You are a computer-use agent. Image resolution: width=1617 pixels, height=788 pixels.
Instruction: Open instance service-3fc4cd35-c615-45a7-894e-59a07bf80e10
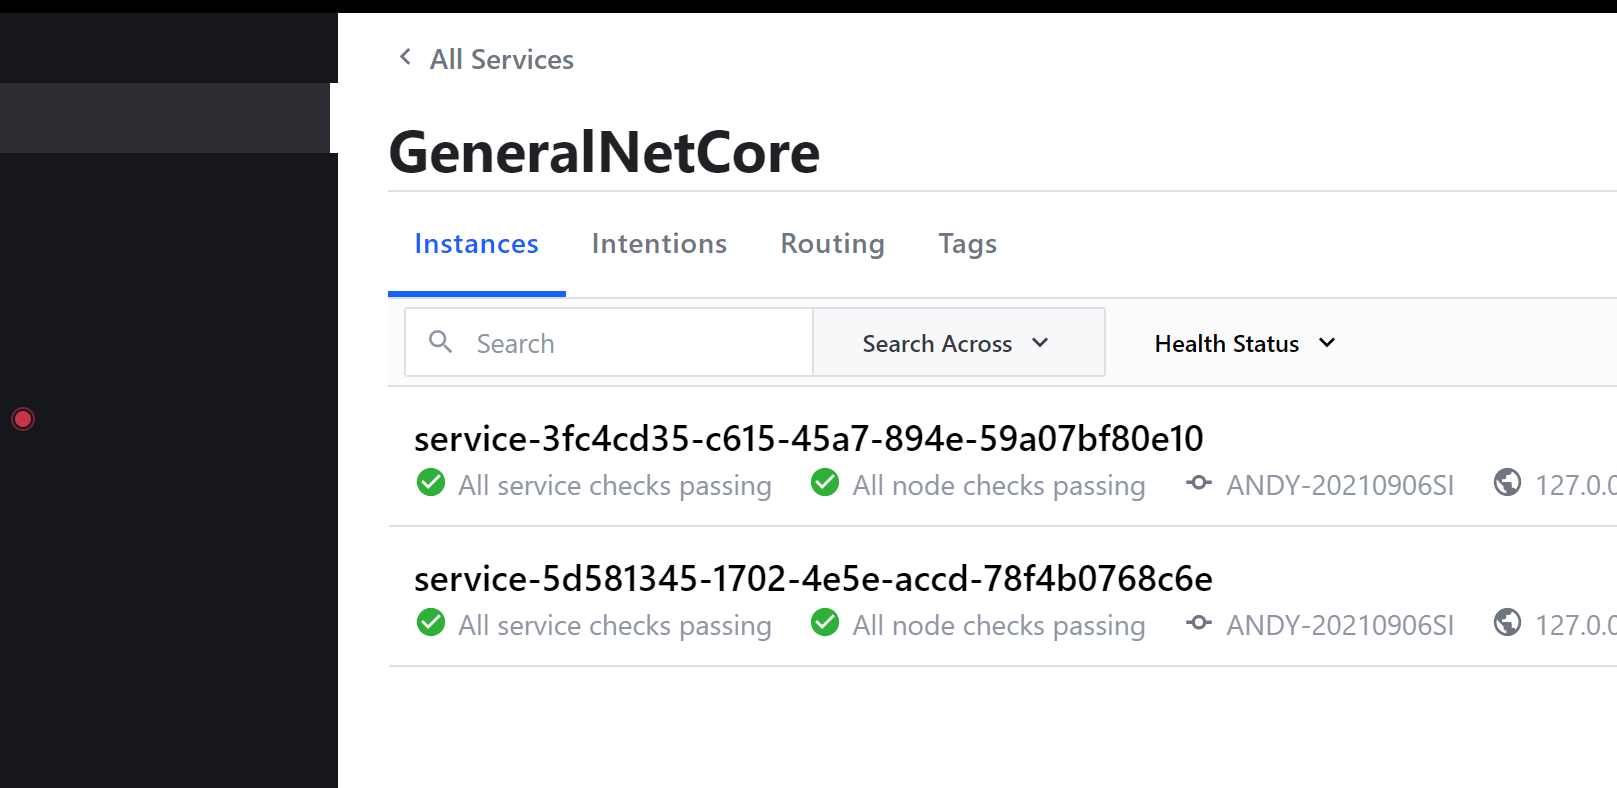[x=808, y=439]
